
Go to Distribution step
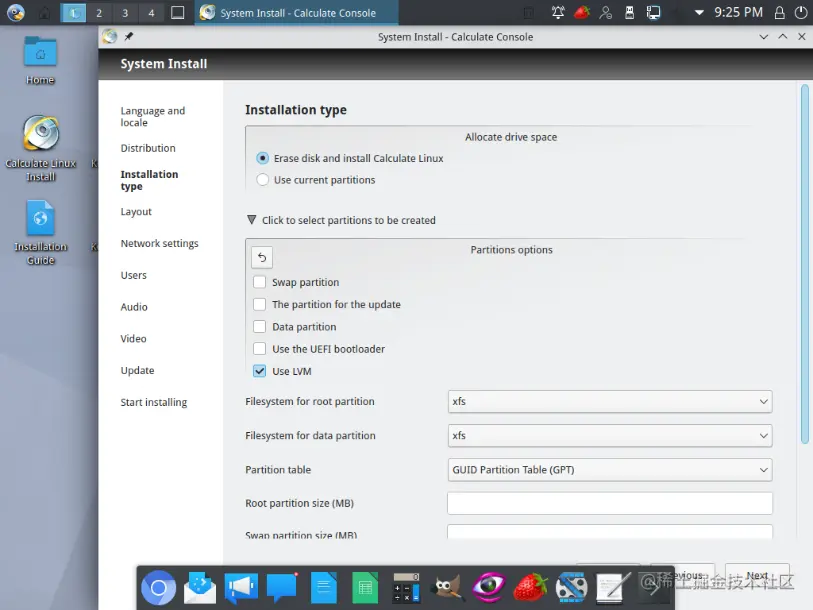tap(148, 148)
